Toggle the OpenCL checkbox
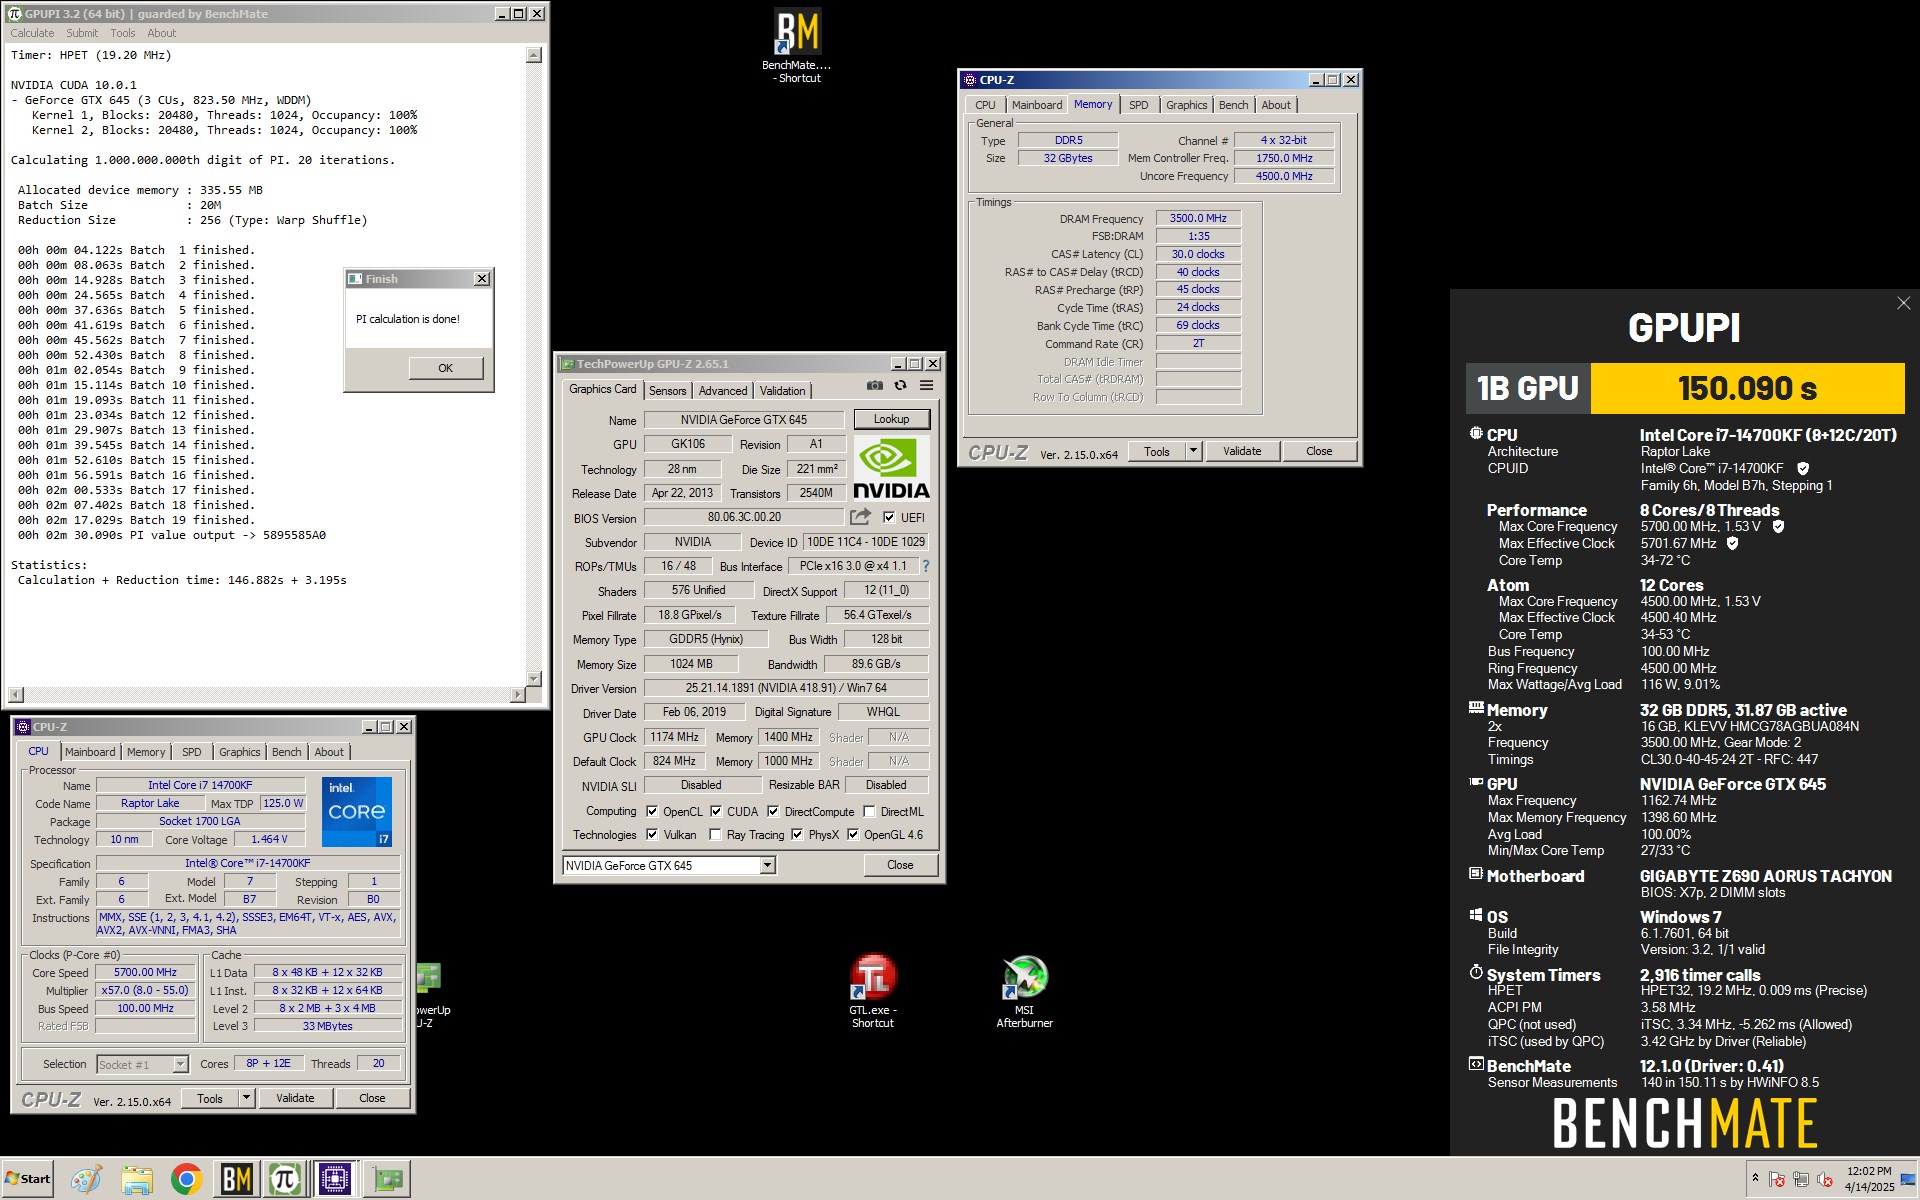1920x1200 pixels. pyautogui.click(x=652, y=811)
